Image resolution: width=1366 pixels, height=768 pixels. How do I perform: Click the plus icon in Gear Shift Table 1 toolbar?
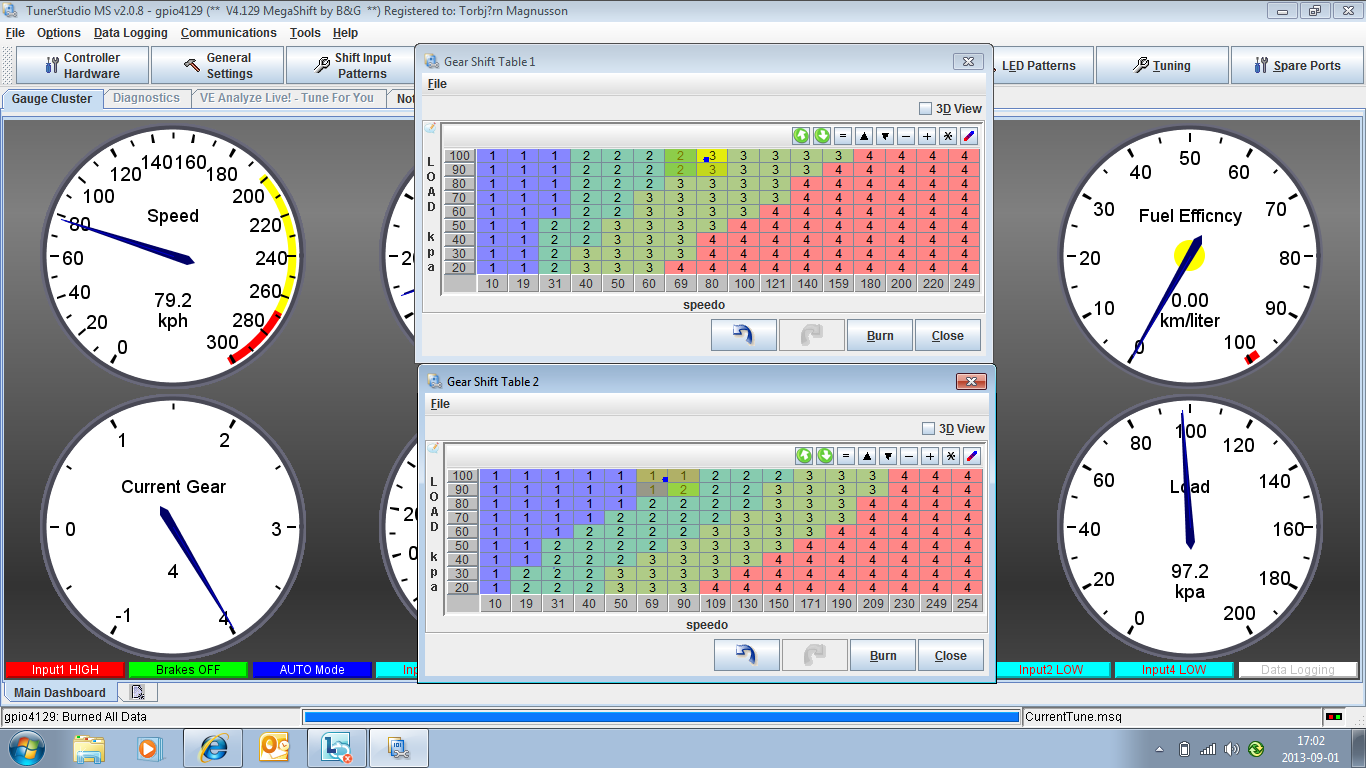tap(927, 136)
